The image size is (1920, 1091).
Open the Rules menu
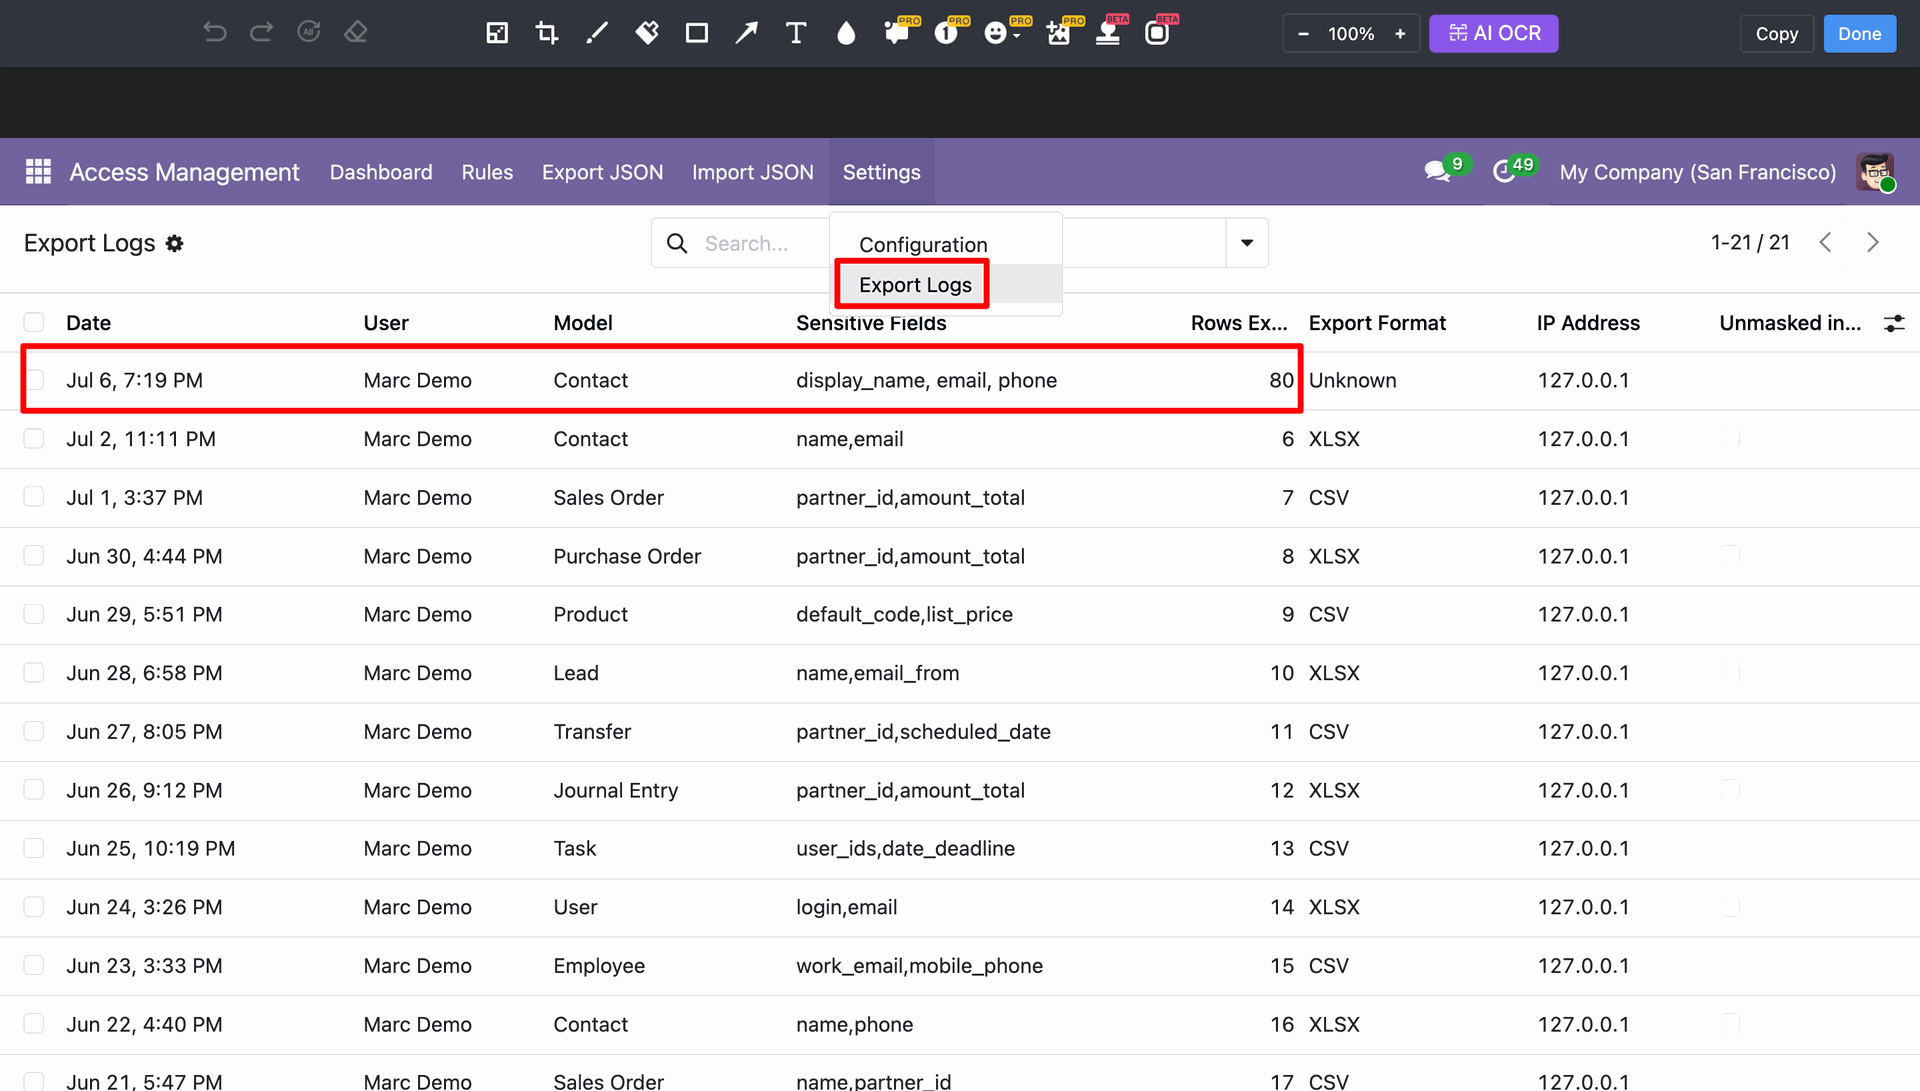pyautogui.click(x=487, y=172)
